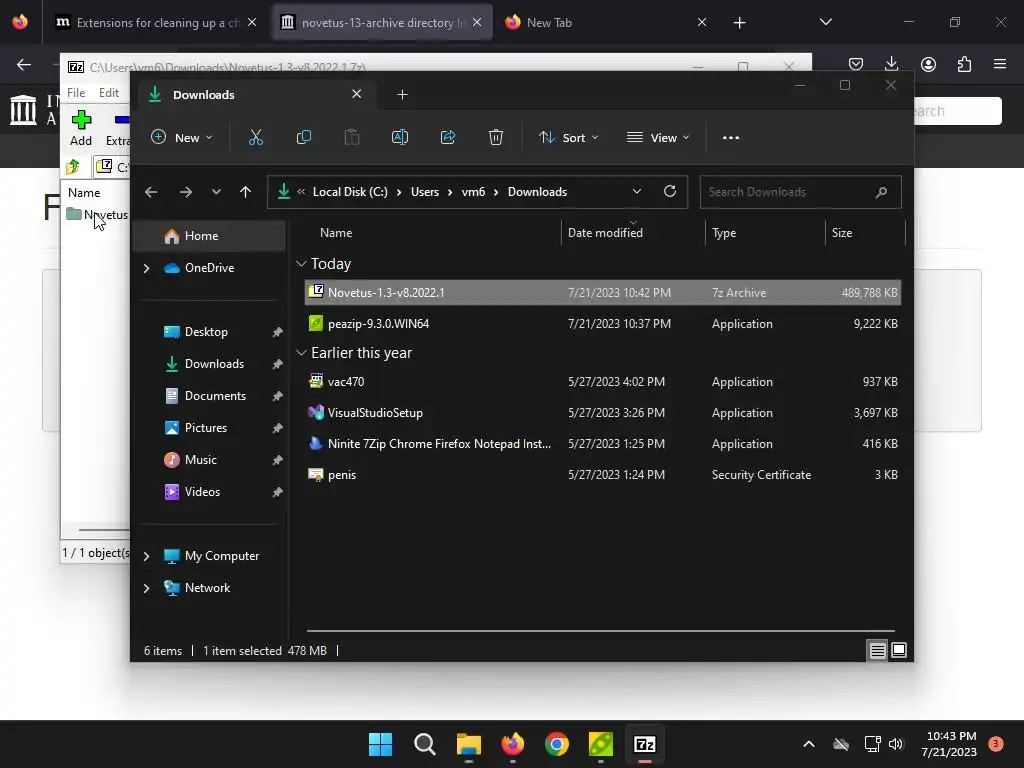This screenshot has width=1024, height=768.
Task: Go back with the Explorer back arrow
Action: pyautogui.click(x=151, y=192)
